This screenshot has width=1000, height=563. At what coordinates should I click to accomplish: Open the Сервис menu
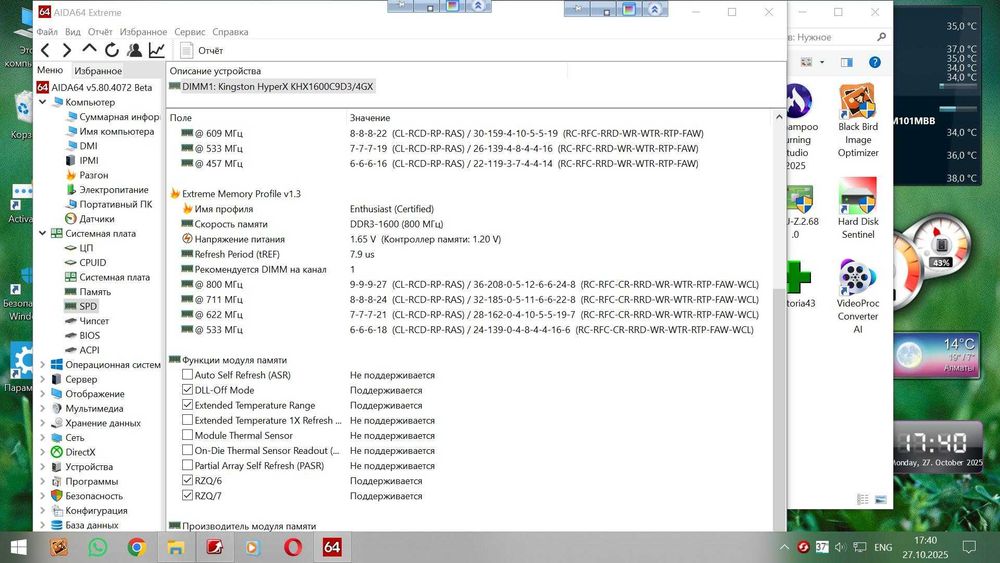pos(189,32)
